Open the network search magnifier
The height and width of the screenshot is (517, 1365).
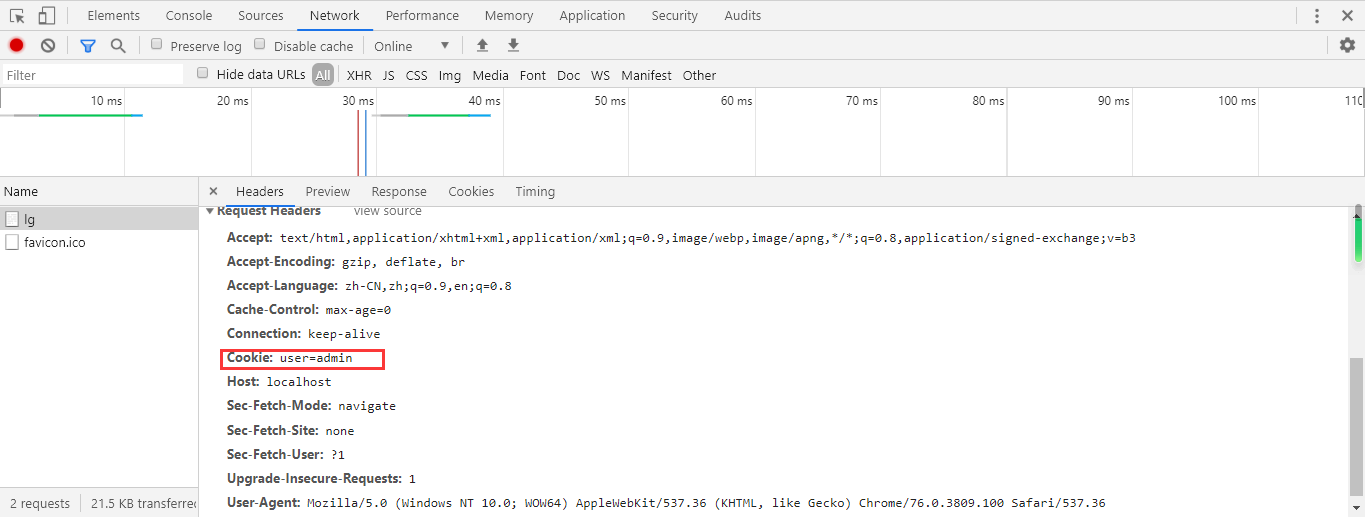coord(118,46)
